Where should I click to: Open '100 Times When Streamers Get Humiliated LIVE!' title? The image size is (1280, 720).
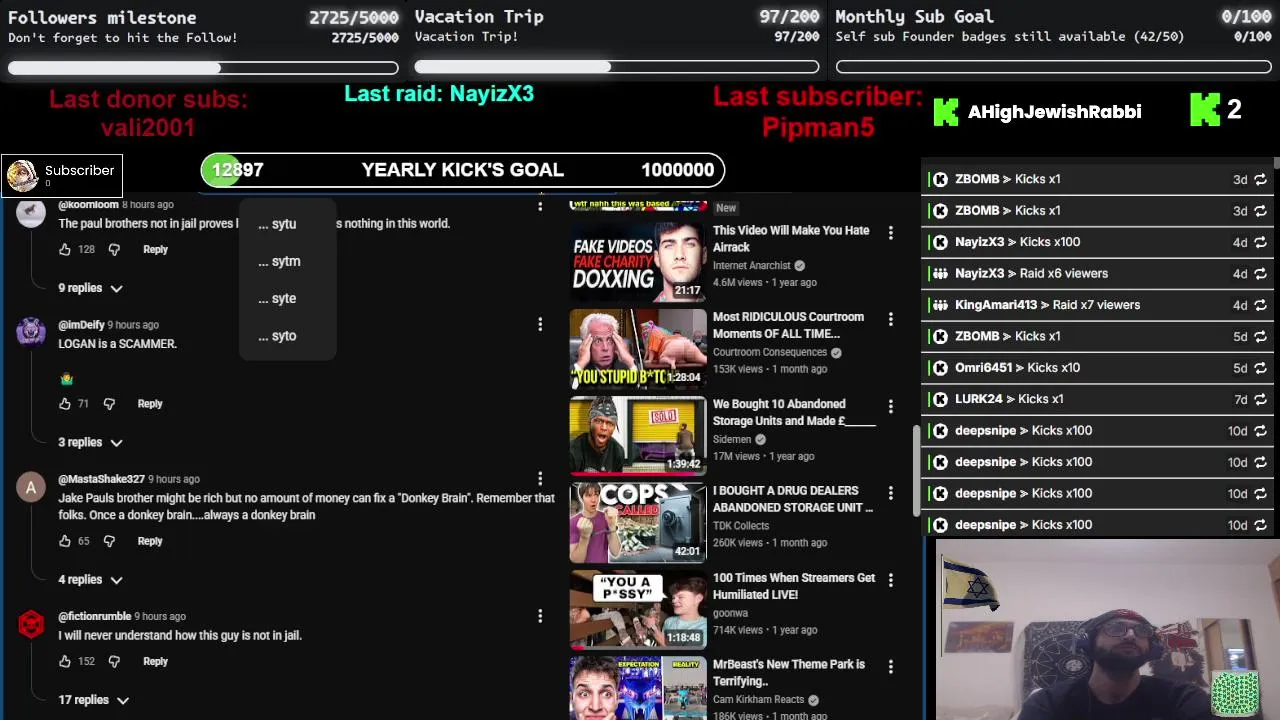pos(794,586)
